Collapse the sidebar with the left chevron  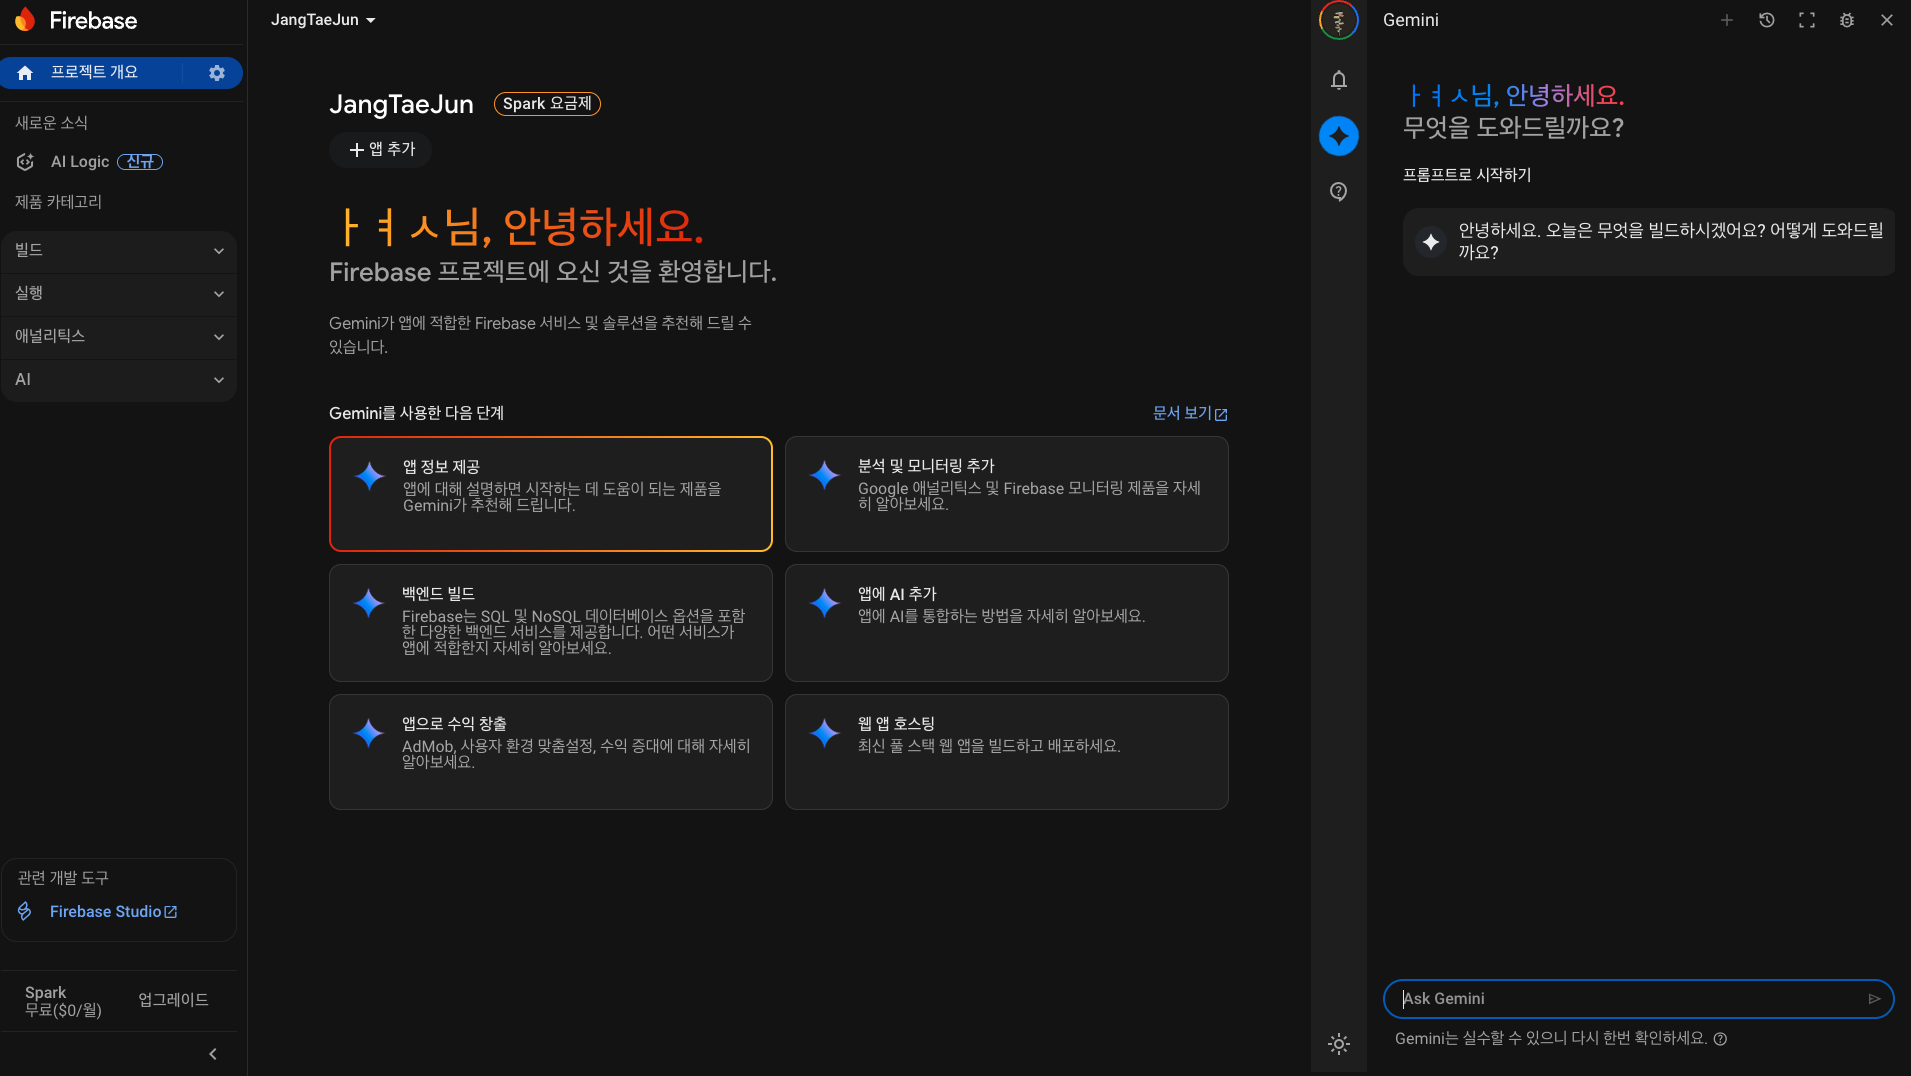coord(212,1054)
